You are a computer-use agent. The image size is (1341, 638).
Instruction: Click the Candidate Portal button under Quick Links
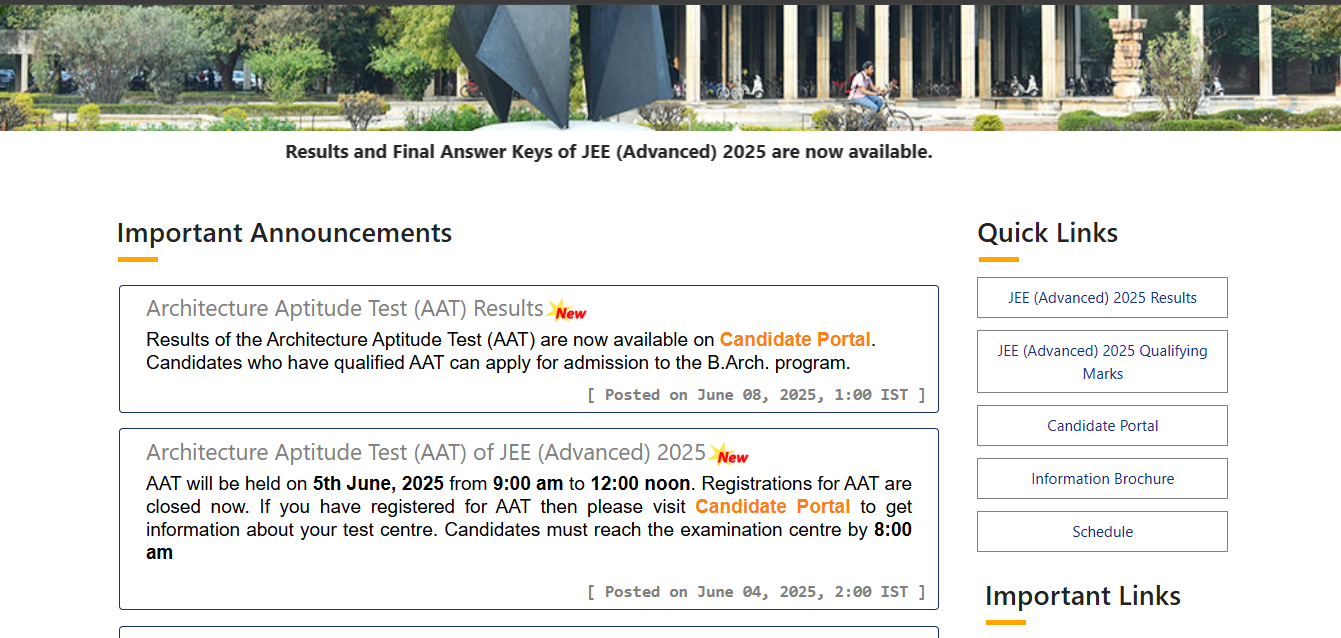1102,426
